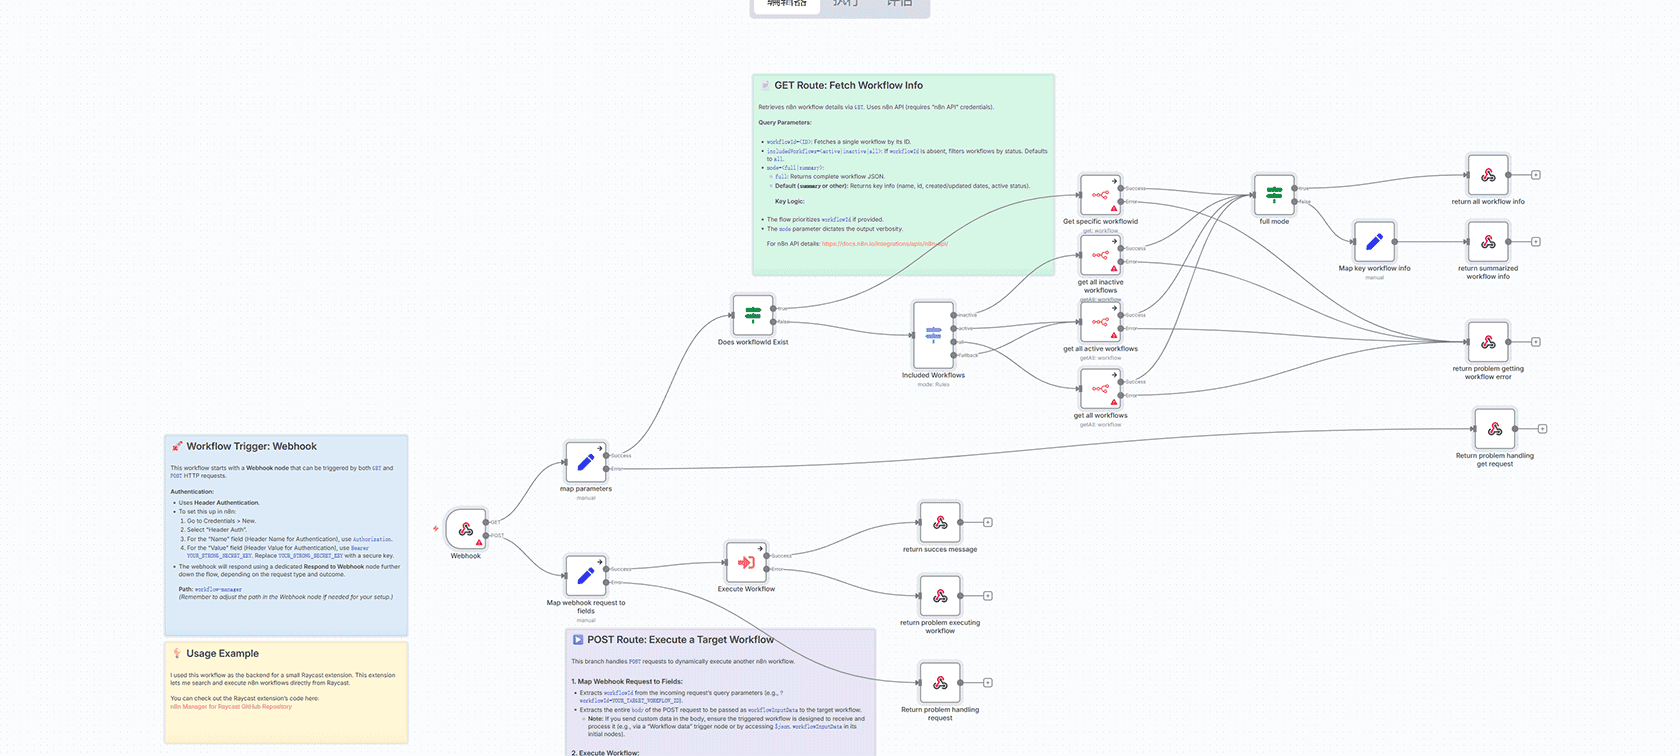Click the 'get all active workflows' node
The width and height of the screenshot is (1680, 756).
pos(1099,322)
